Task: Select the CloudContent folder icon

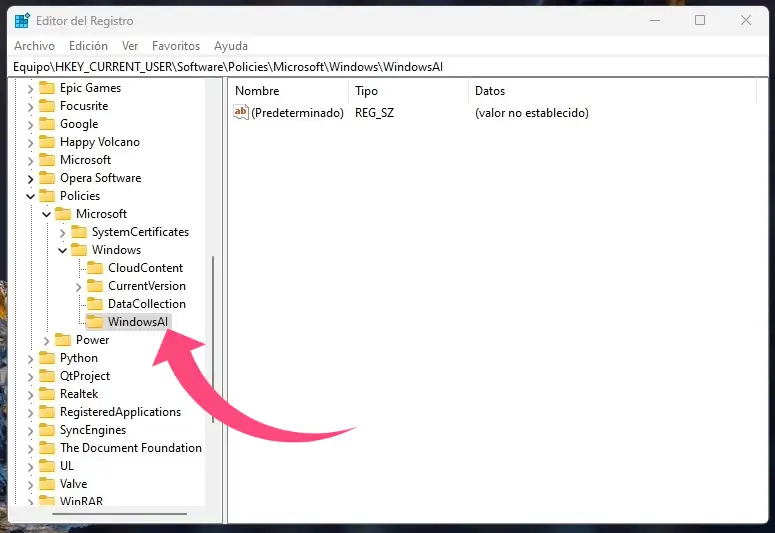Action: click(x=95, y=268)
